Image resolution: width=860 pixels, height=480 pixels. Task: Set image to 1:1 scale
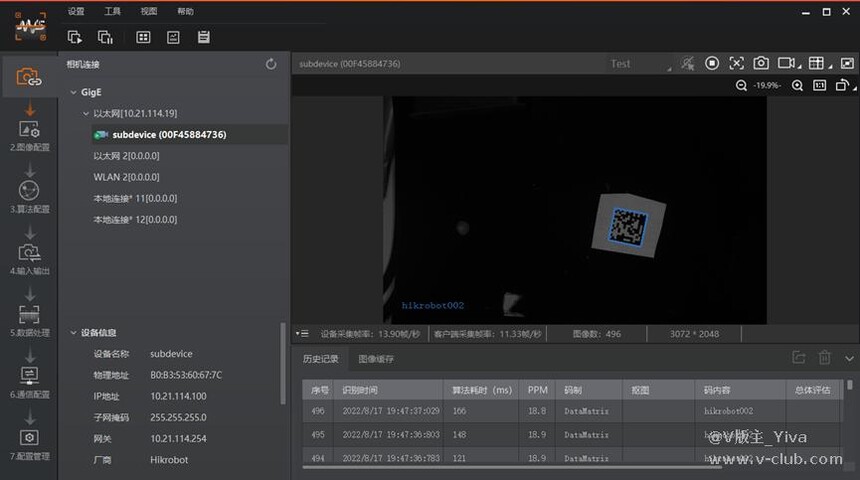click(819, 86)
